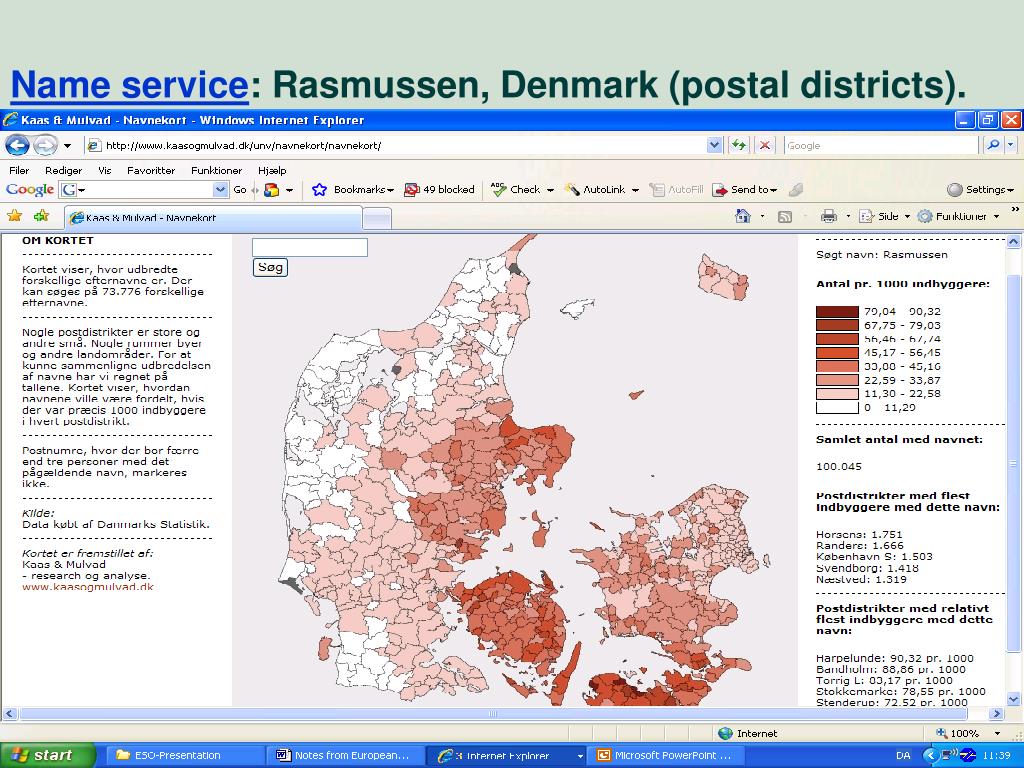Open the Bookmarks dropdown in Google toolbar
The width and height of the screenshot is (1024, 768).
click(x=363, y=189)
